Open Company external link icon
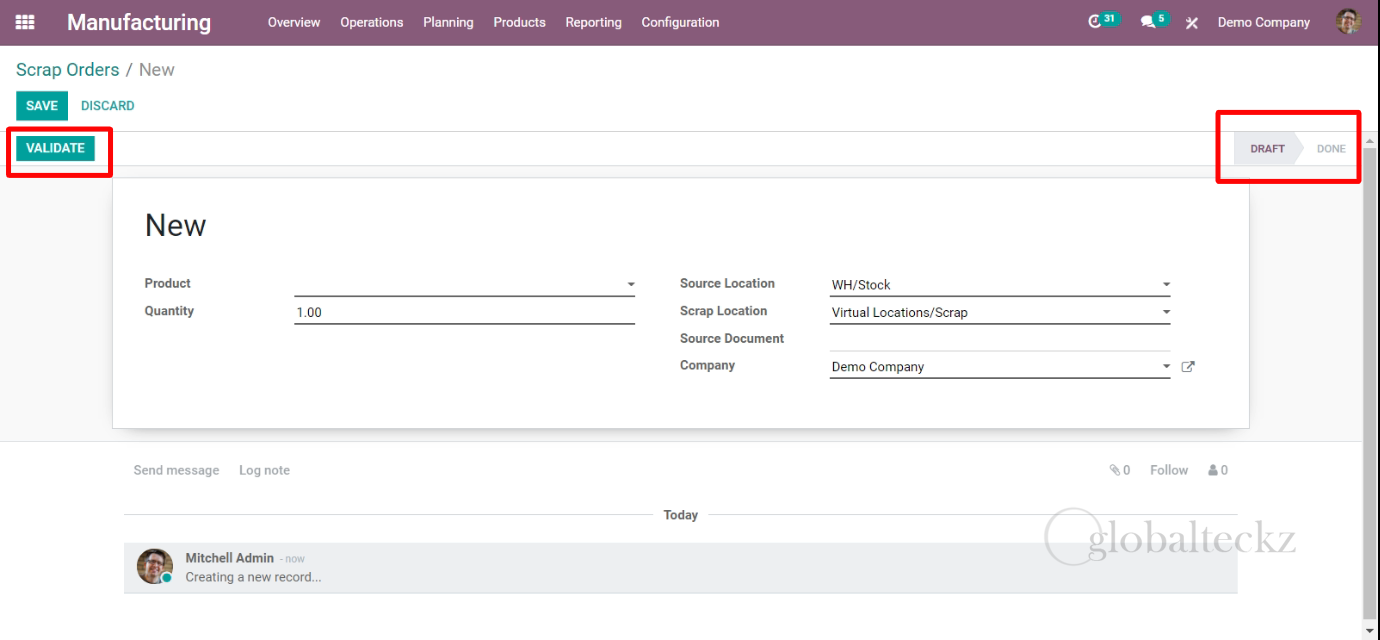Viewport: 1380px width, 640px height. [1188, 367]
